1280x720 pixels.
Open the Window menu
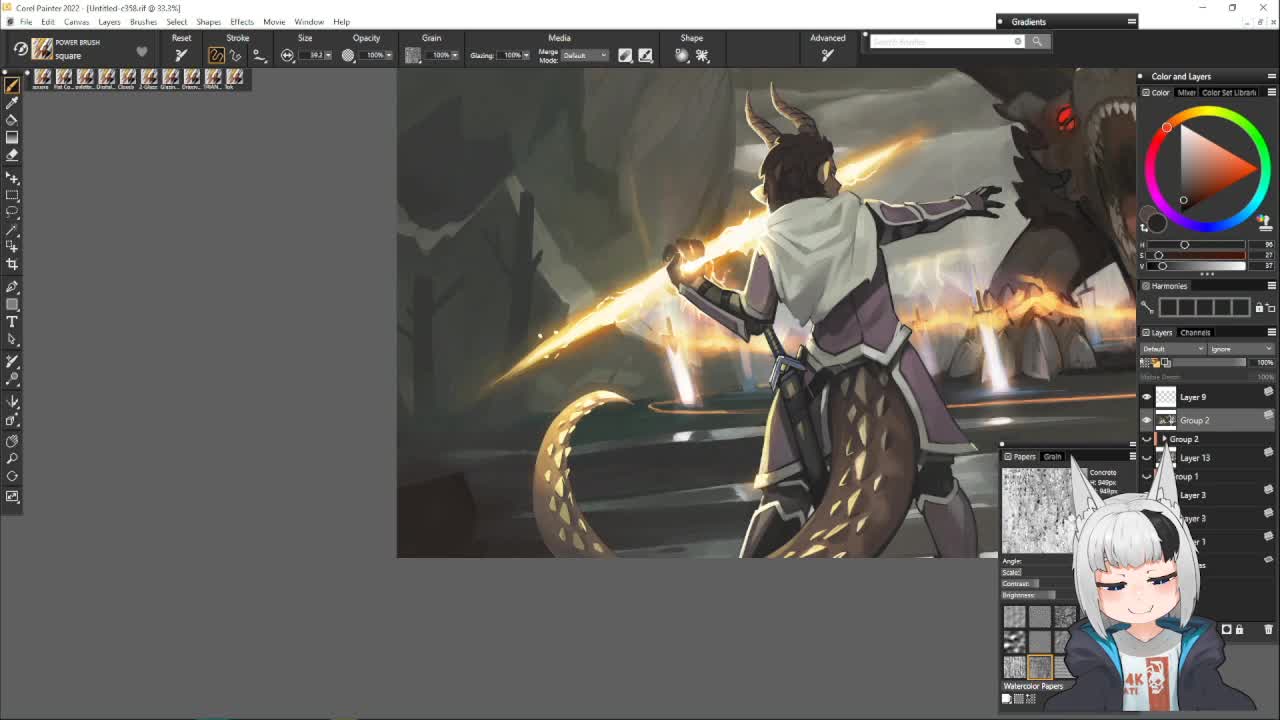[x=309, y=22]
